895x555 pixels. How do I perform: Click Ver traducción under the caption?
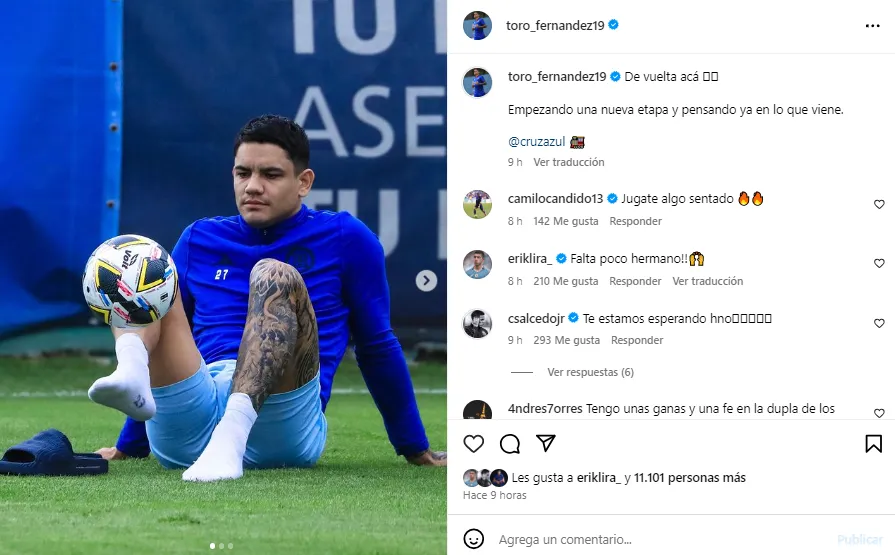(569, 162)
